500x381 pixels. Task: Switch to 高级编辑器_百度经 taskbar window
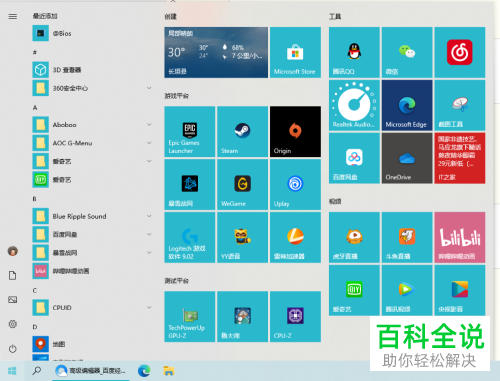(x=91, y=371)
